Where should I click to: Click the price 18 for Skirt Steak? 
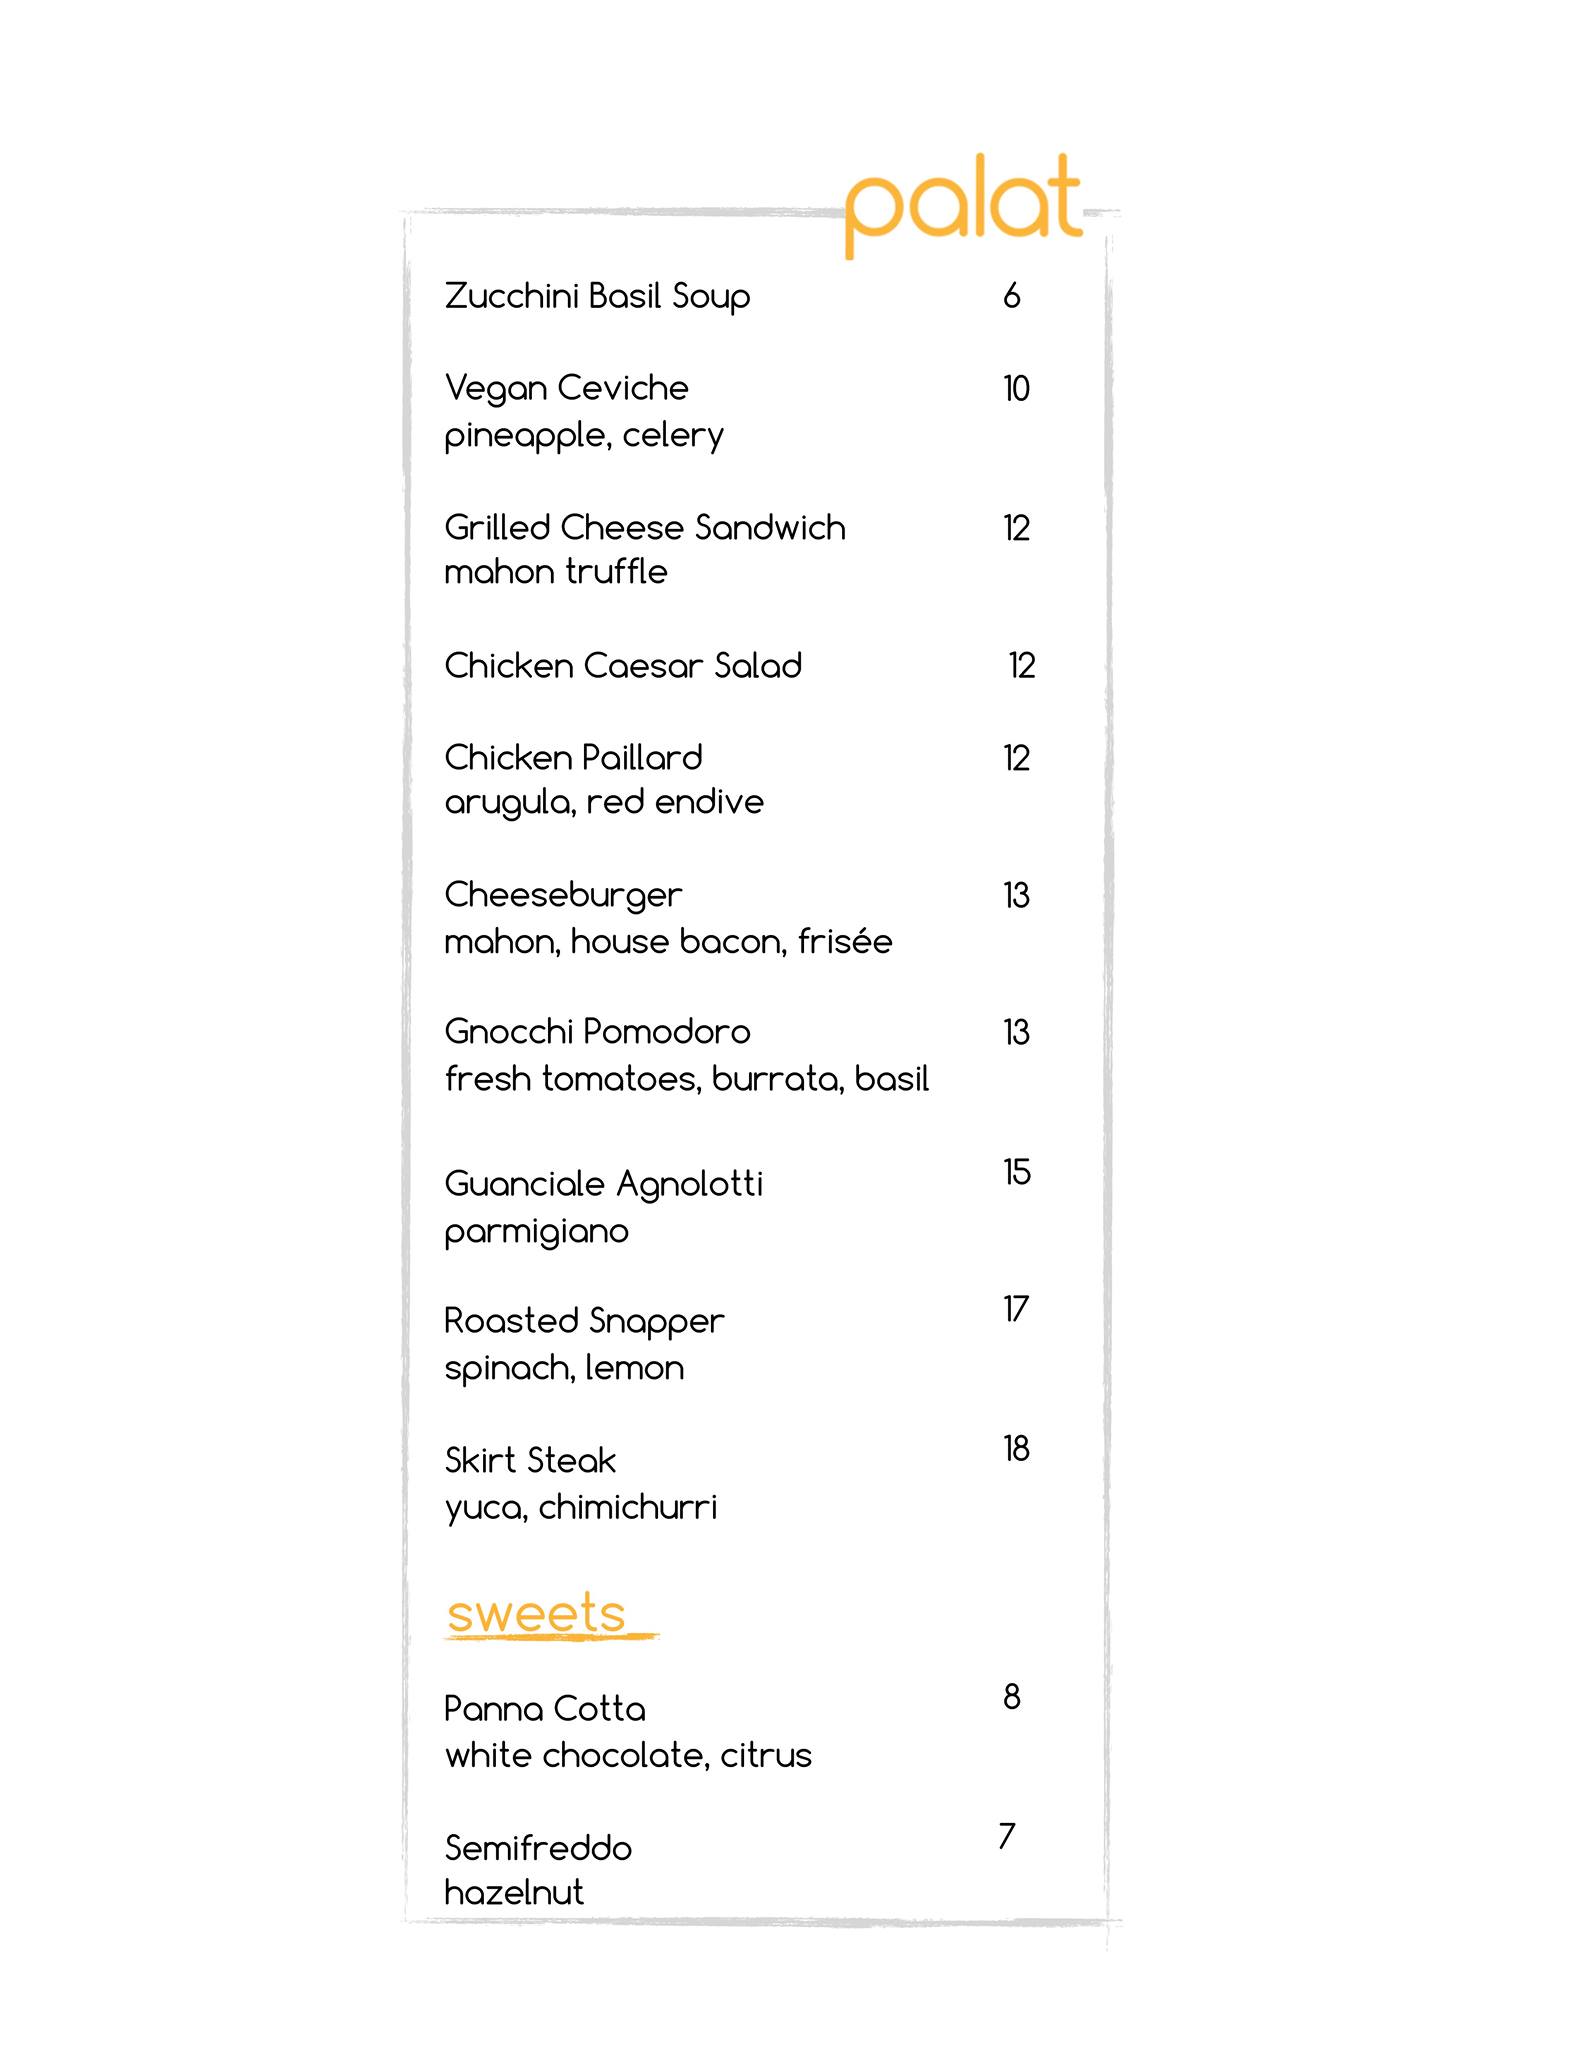(1016, 1448)
